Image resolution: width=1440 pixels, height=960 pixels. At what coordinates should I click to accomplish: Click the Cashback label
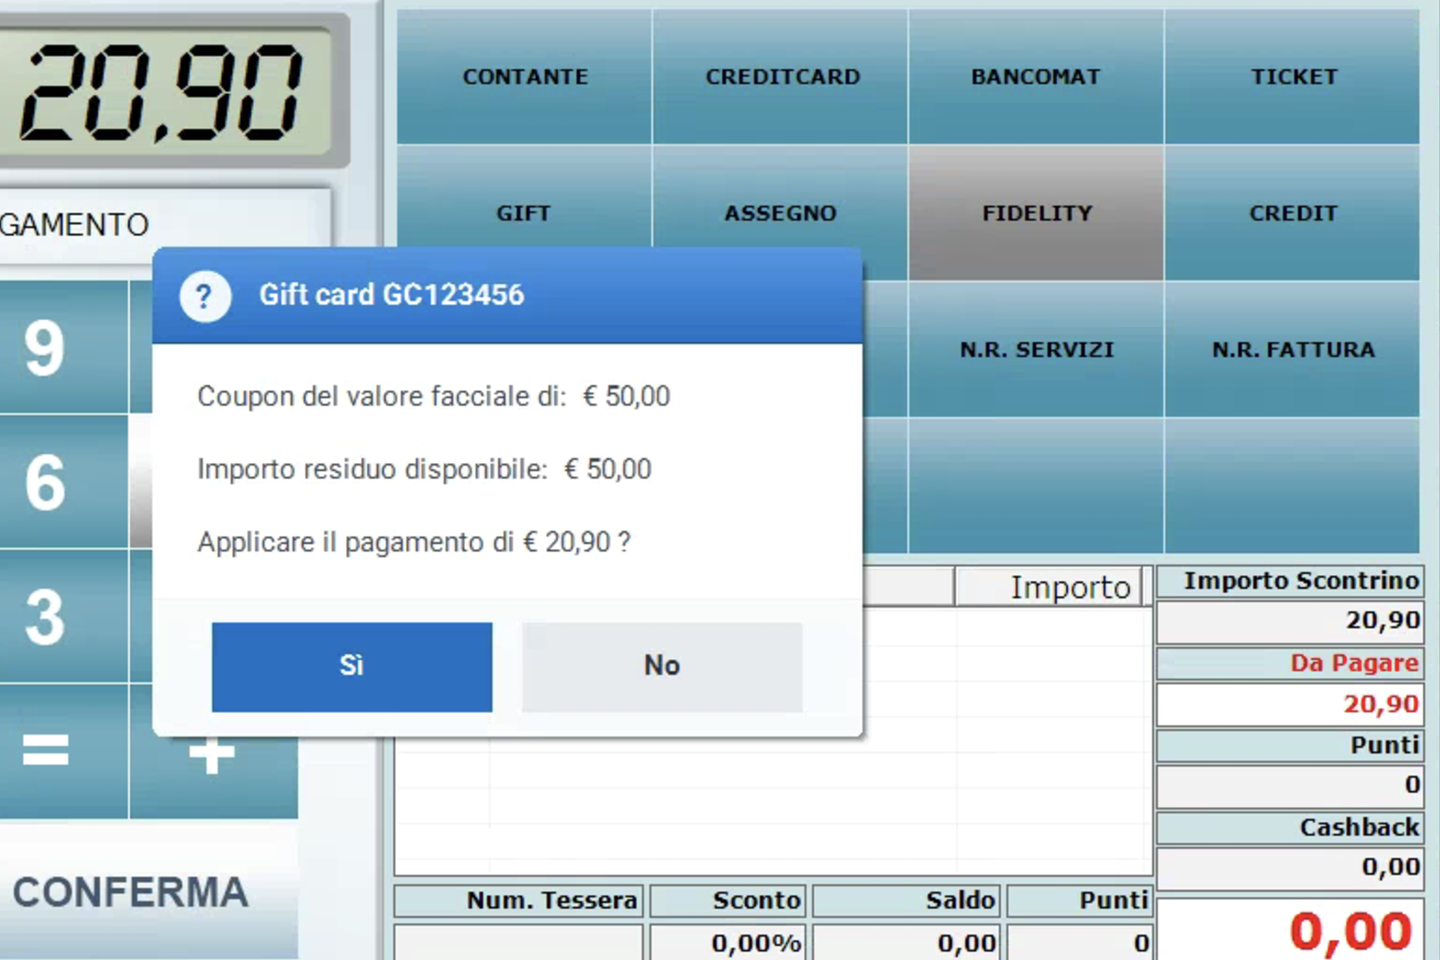pyautogui.click(x=1290, y=827)
